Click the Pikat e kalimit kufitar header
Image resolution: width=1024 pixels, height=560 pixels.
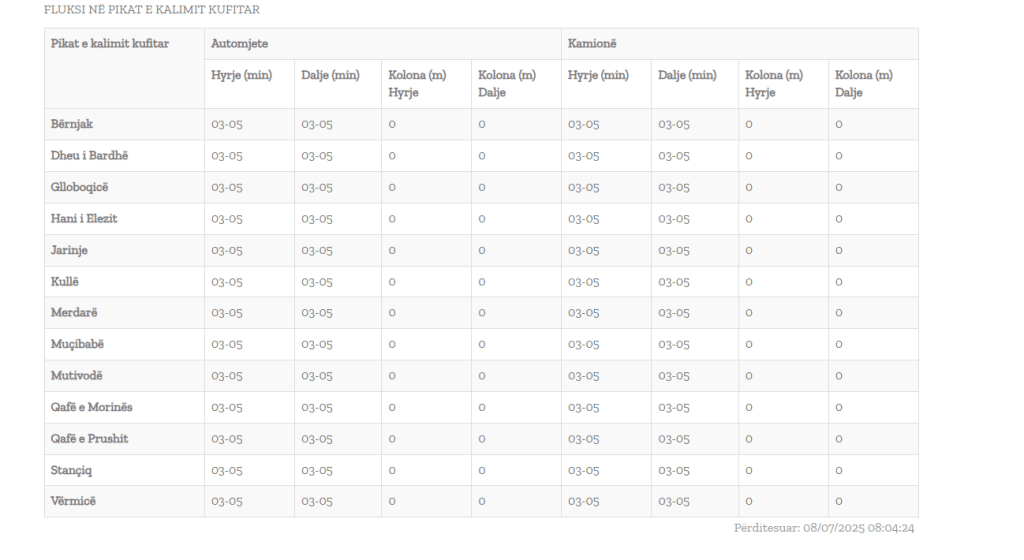tap(110, 44)
